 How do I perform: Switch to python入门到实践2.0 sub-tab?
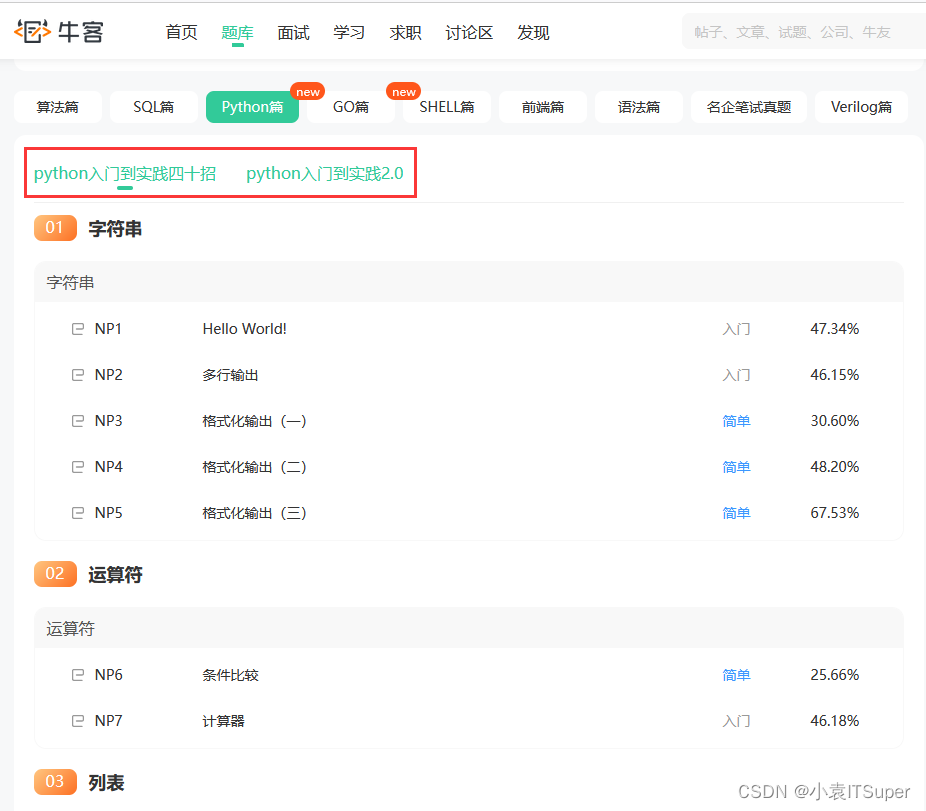[325, 174]
